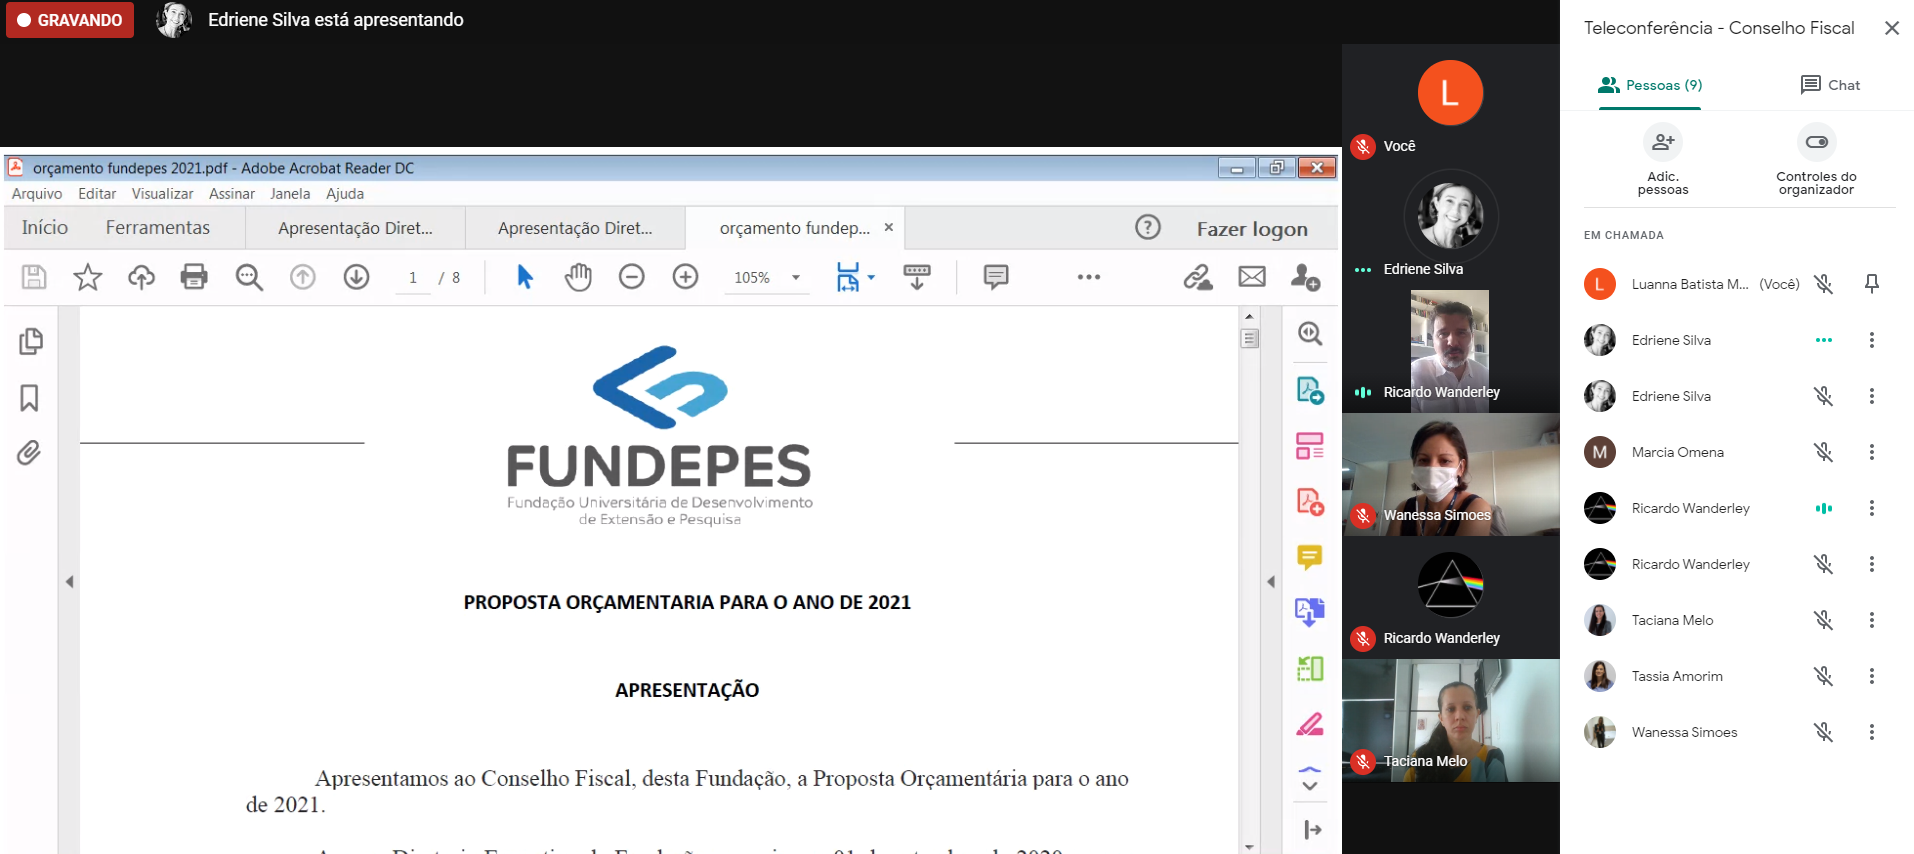This screenshot has height=854, width=1914.
Task: Share a link to the file
Action: (x=1198, y=277)
